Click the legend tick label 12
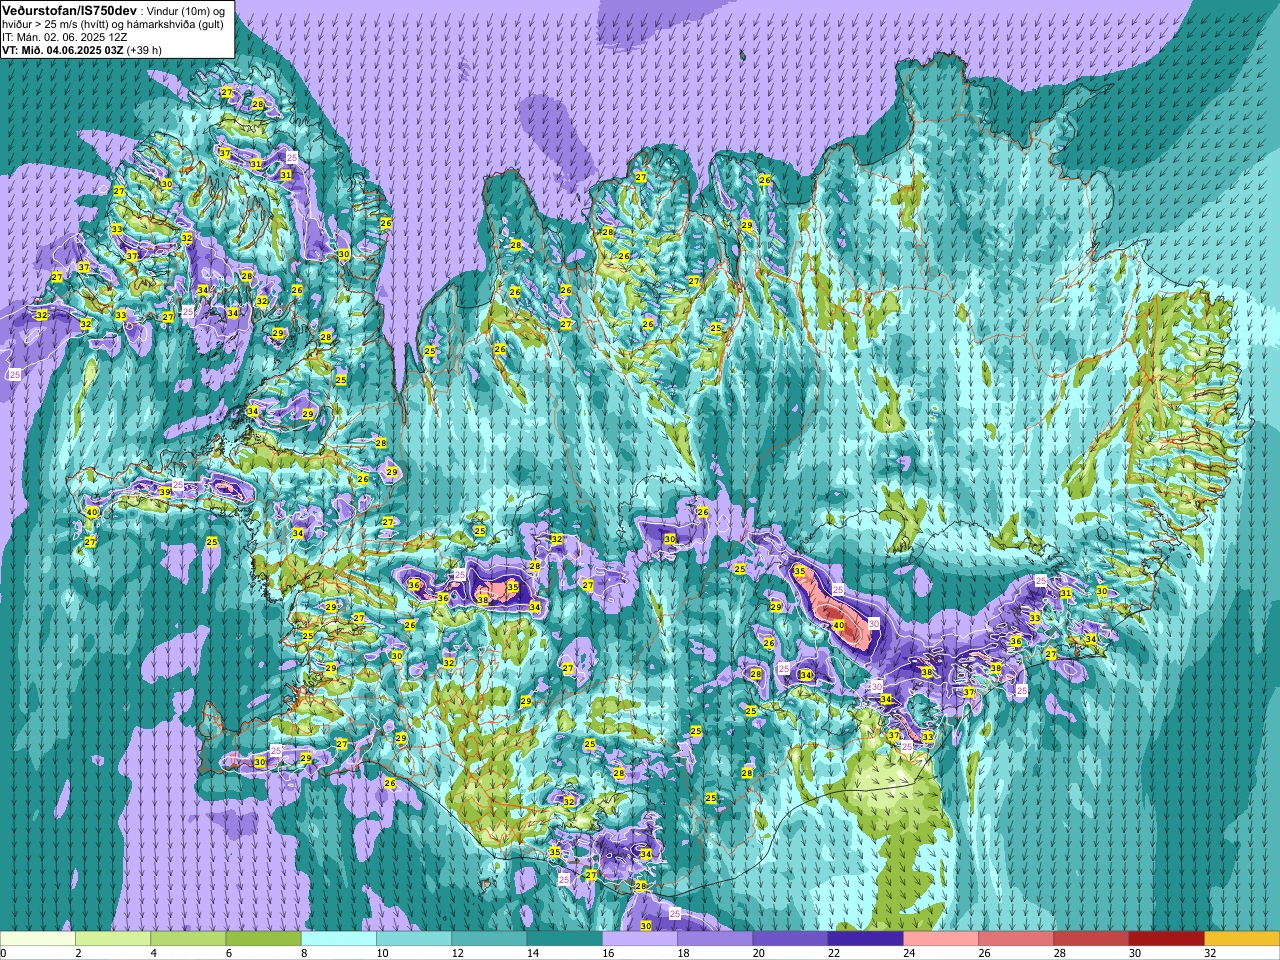 point(458,953)
